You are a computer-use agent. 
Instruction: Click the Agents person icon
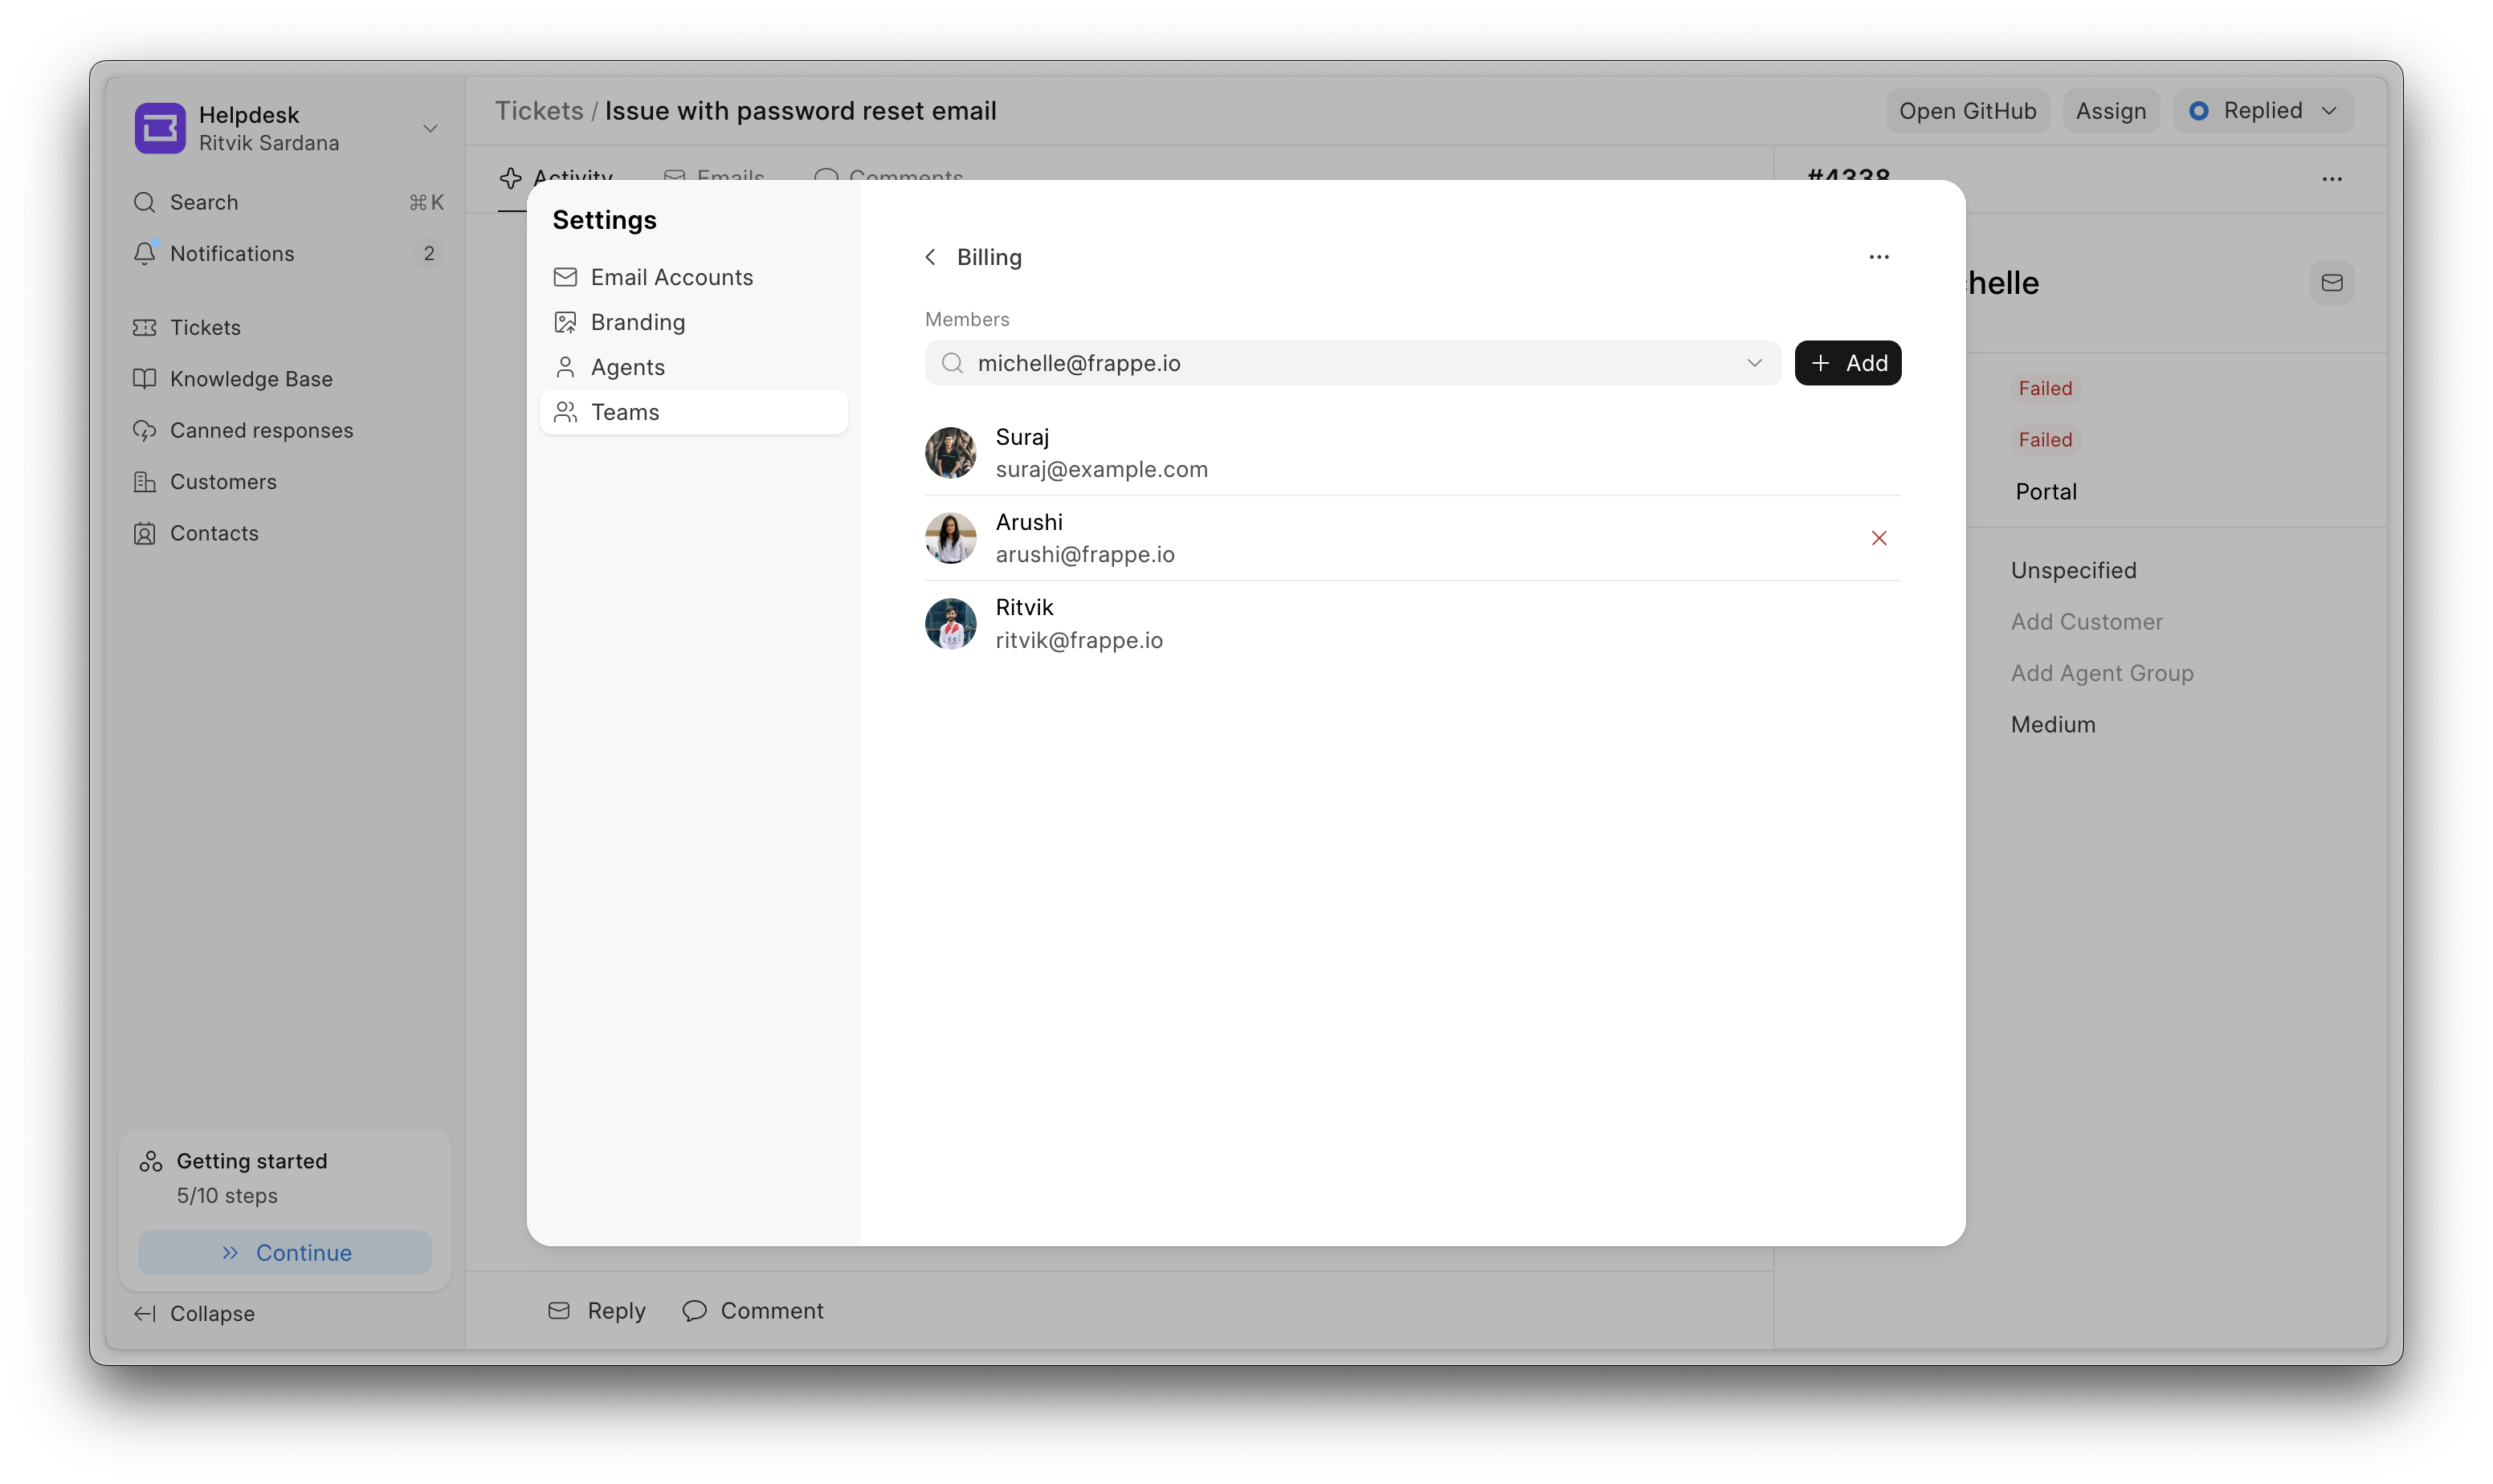pyautogui.click(x=565, y=367)
